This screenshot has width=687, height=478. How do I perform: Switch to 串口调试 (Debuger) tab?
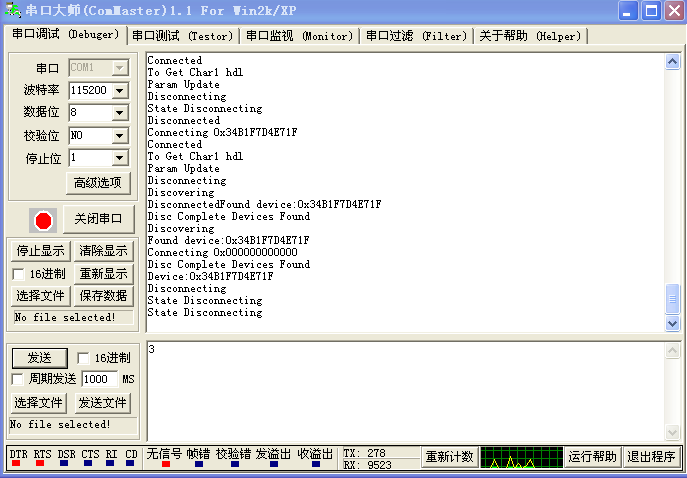click(x=66, y=35)
